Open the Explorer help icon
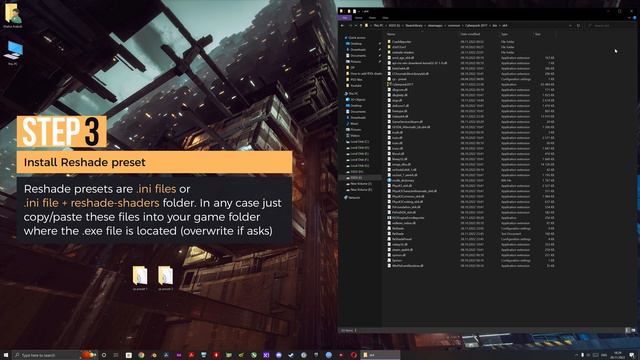Image resolution: width=640 pixels, height=360 pixels. 634,18
